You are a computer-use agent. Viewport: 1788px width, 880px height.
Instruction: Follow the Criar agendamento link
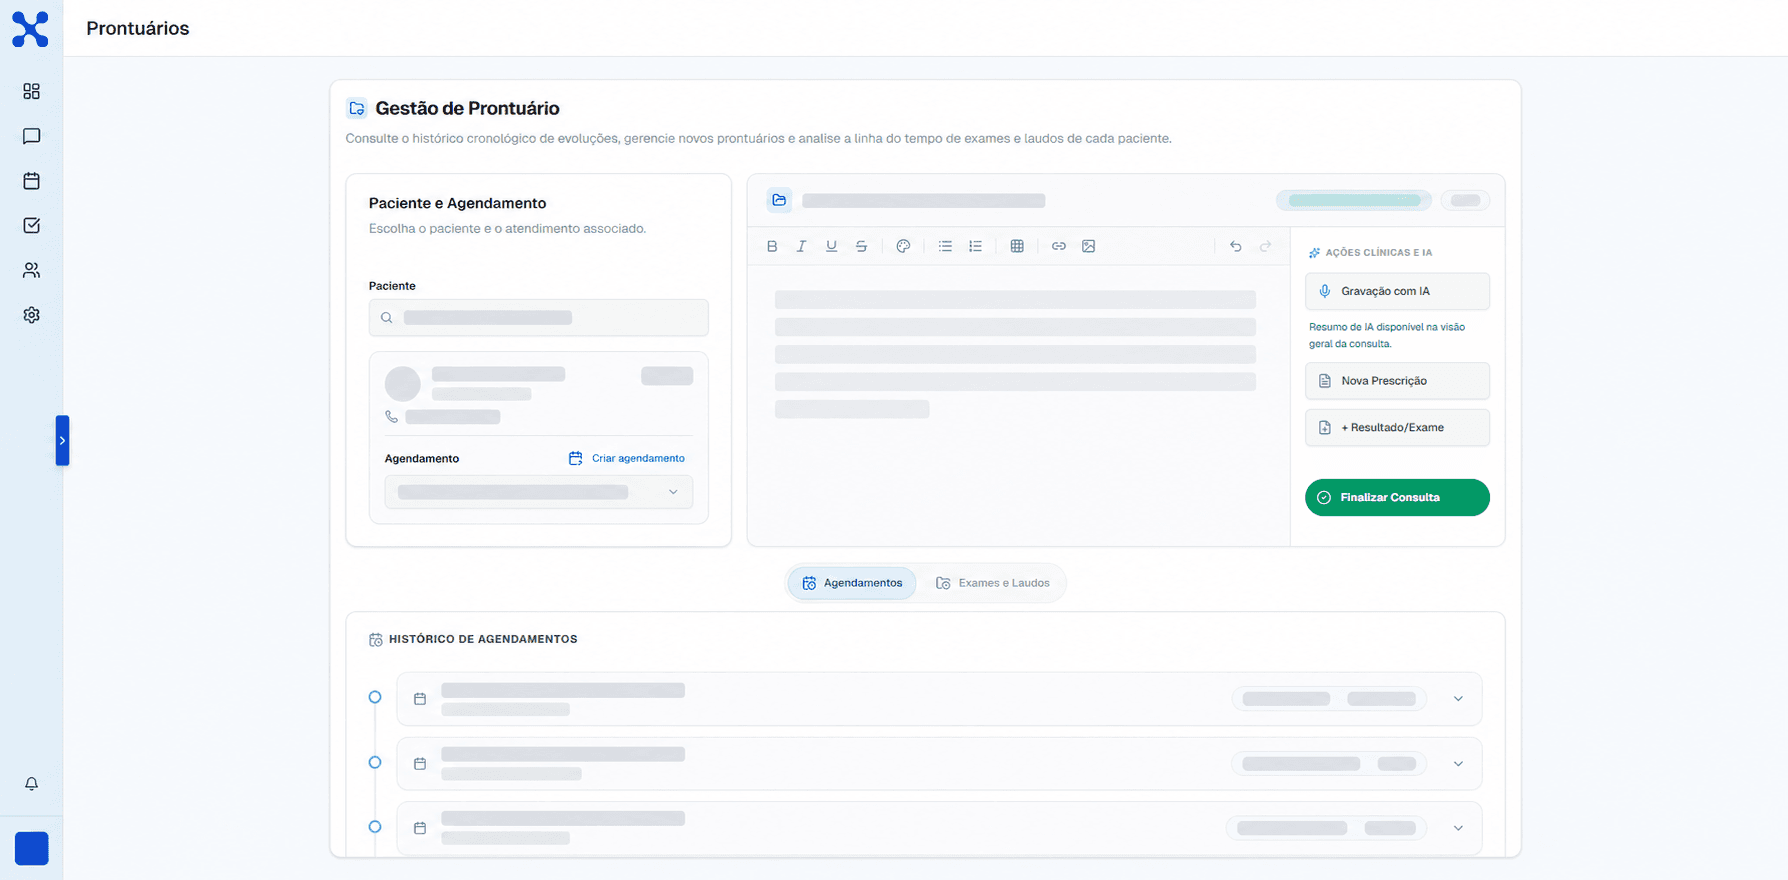627,458
